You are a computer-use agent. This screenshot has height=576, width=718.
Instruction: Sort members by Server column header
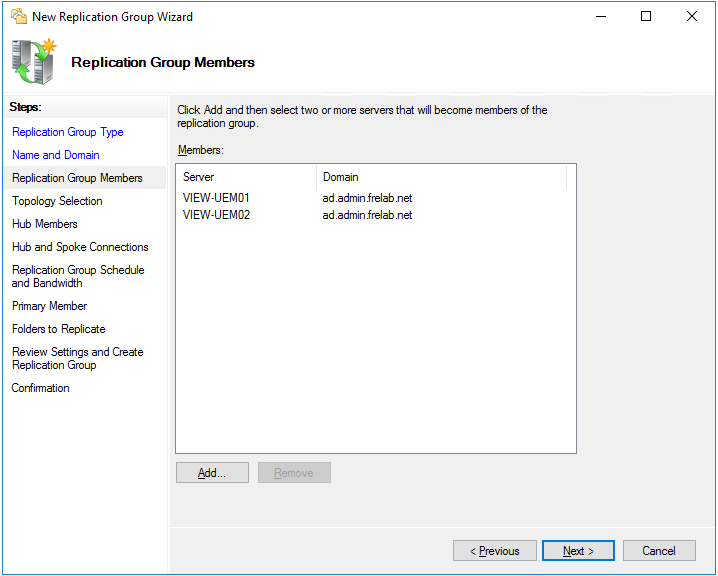246,177
